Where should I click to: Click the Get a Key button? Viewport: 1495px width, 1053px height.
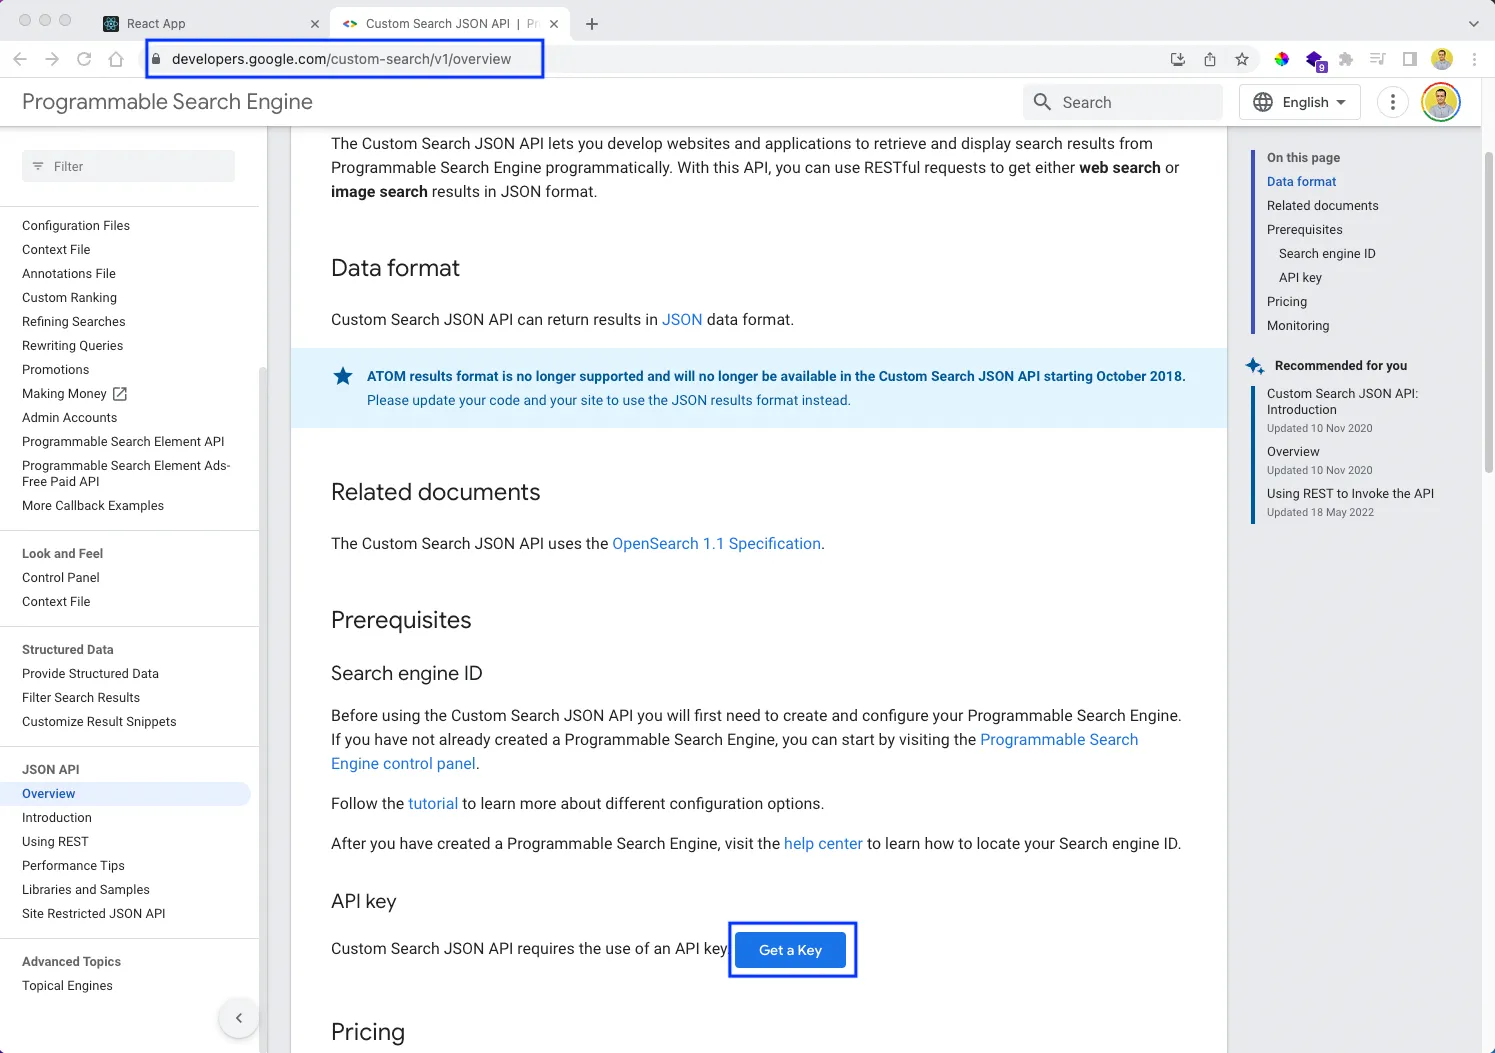click(790, 950)
